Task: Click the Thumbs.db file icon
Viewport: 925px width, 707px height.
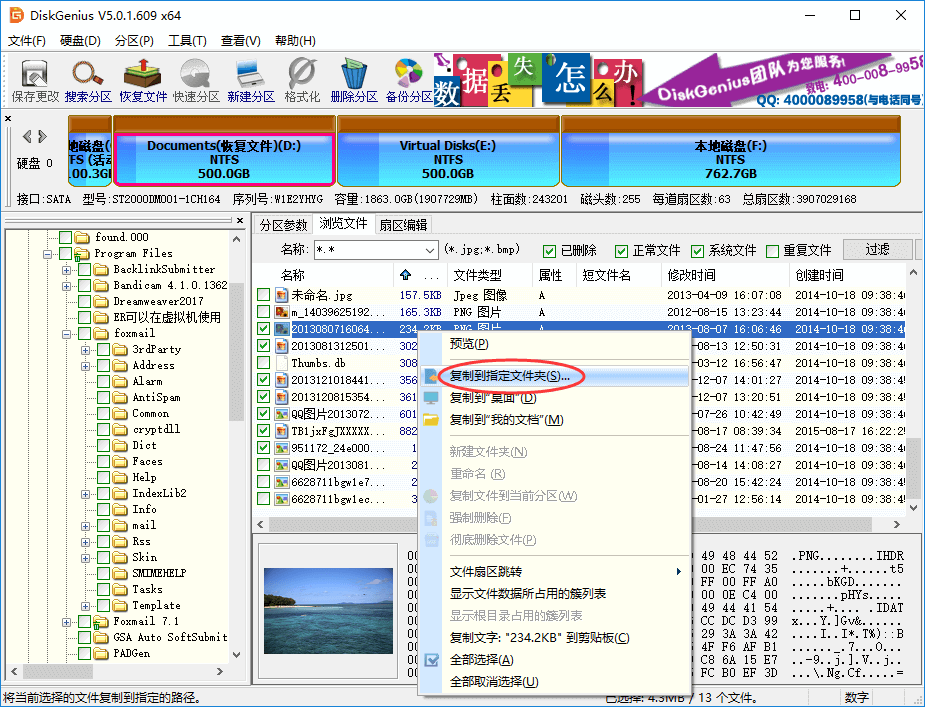Action: pyautogui.click(x=281, y=363)
